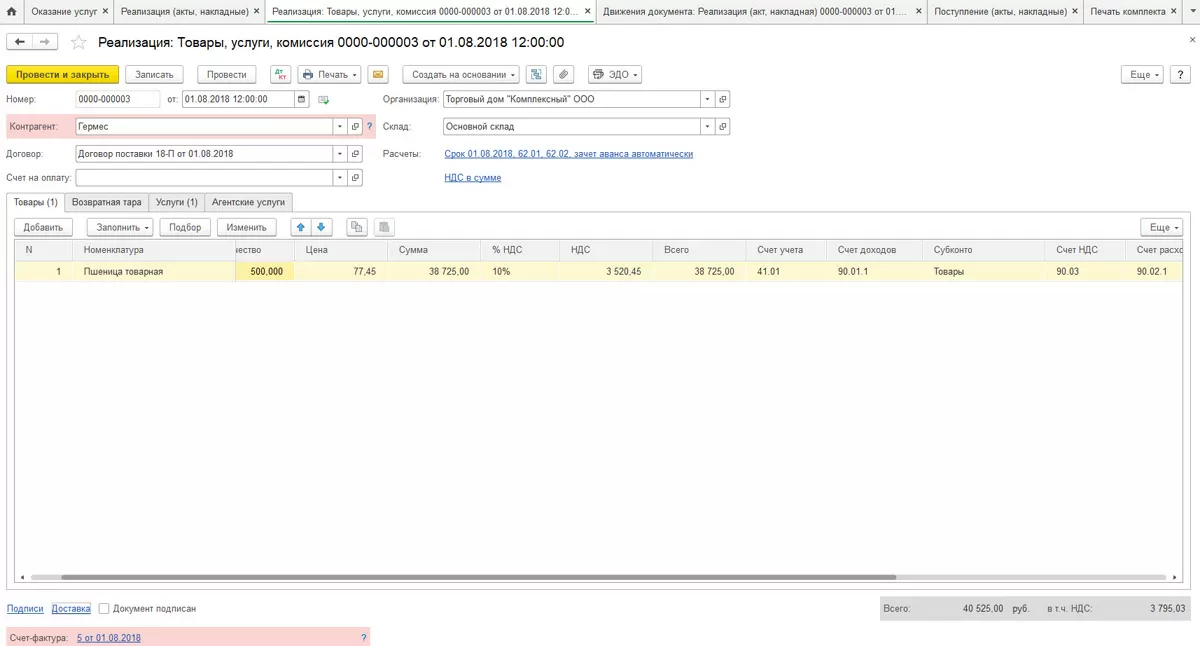Screen dimensions: 1200x646
Task: Click the question mark in the Счет-фактура bar
Action: (x=363, y=637)
